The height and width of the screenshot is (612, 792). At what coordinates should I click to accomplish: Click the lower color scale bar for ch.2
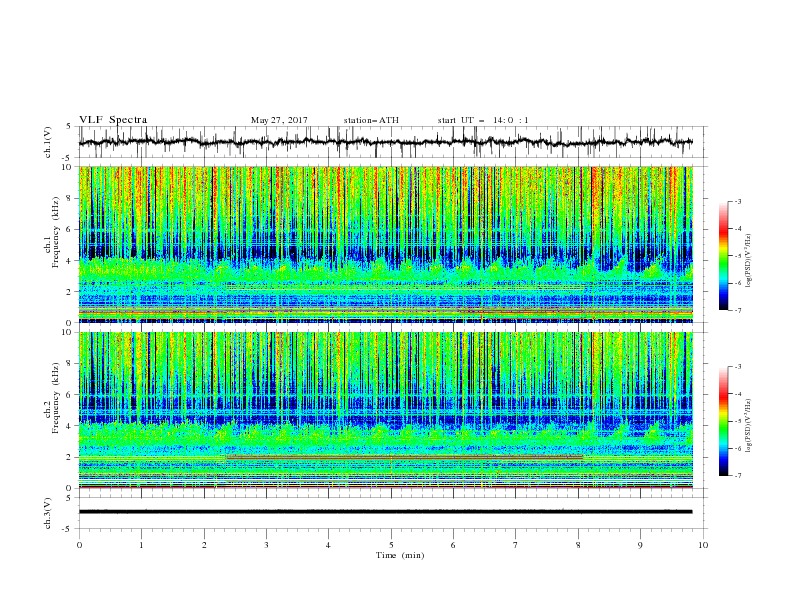point(724,421)
